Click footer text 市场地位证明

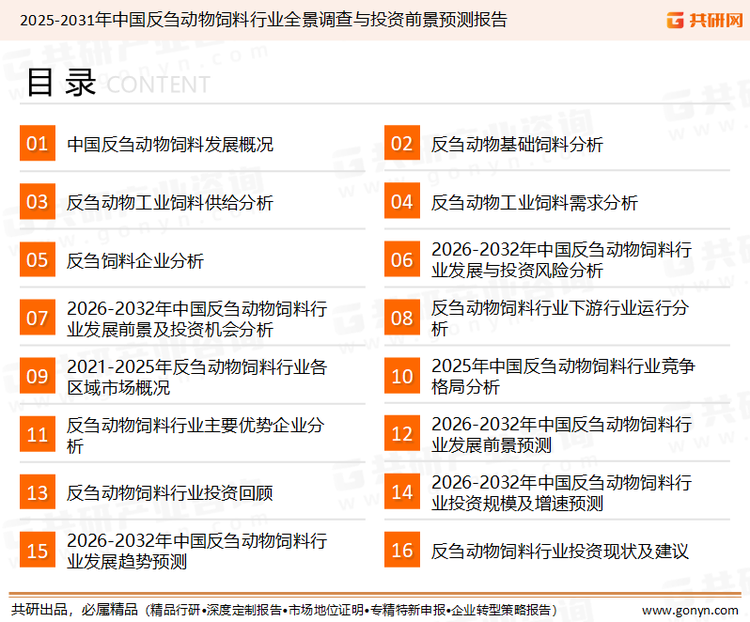(326, 610)
